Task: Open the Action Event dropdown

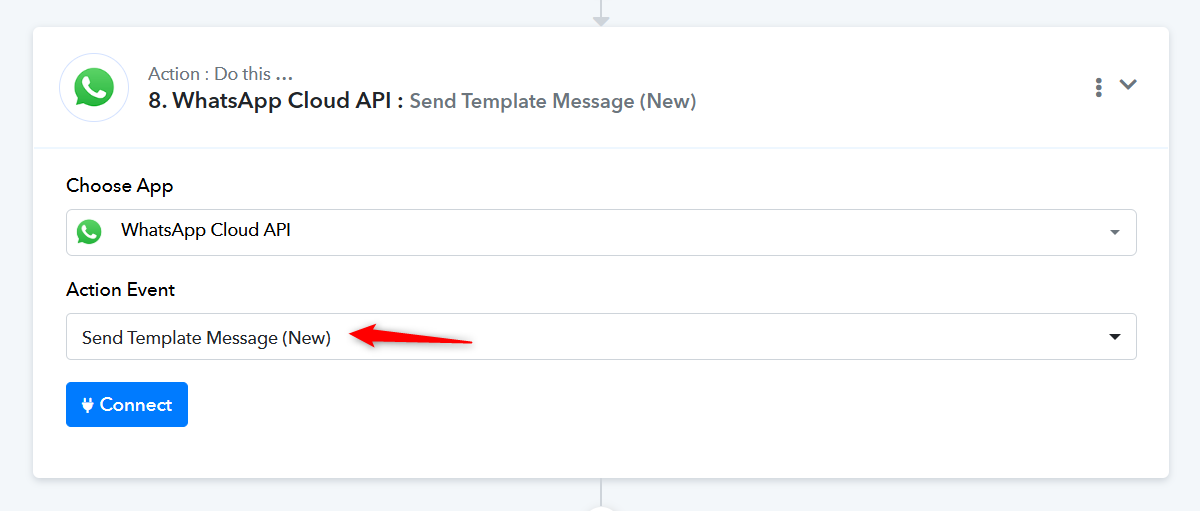Action: point(600,337)
